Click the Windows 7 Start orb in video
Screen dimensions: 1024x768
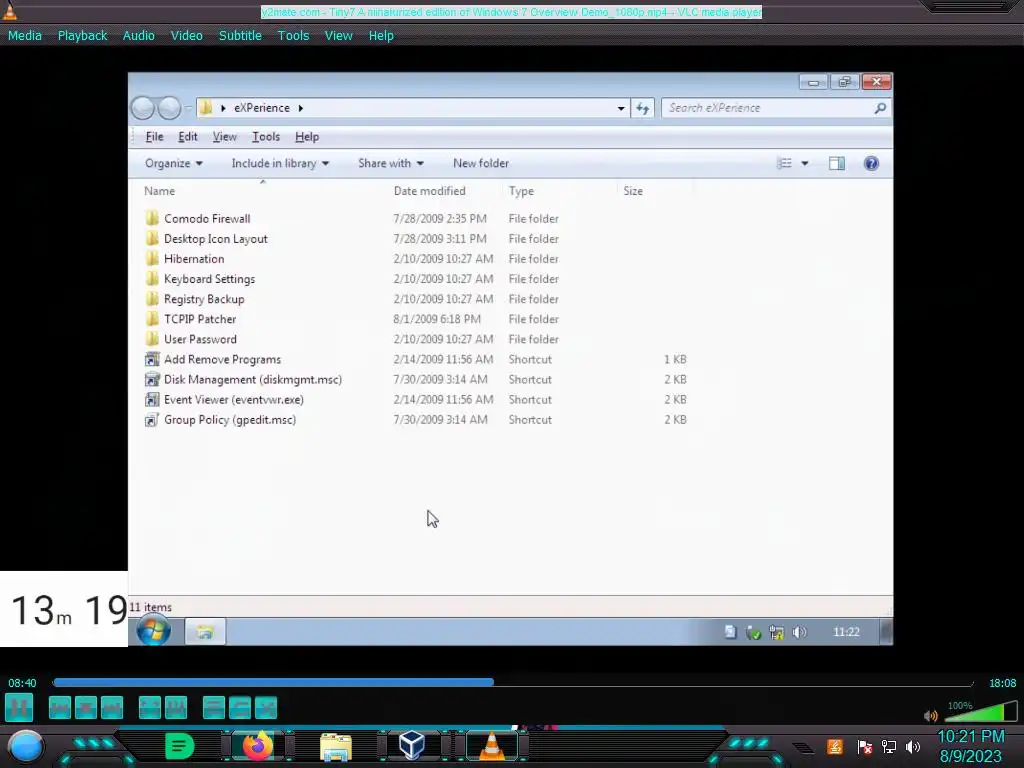153,631
